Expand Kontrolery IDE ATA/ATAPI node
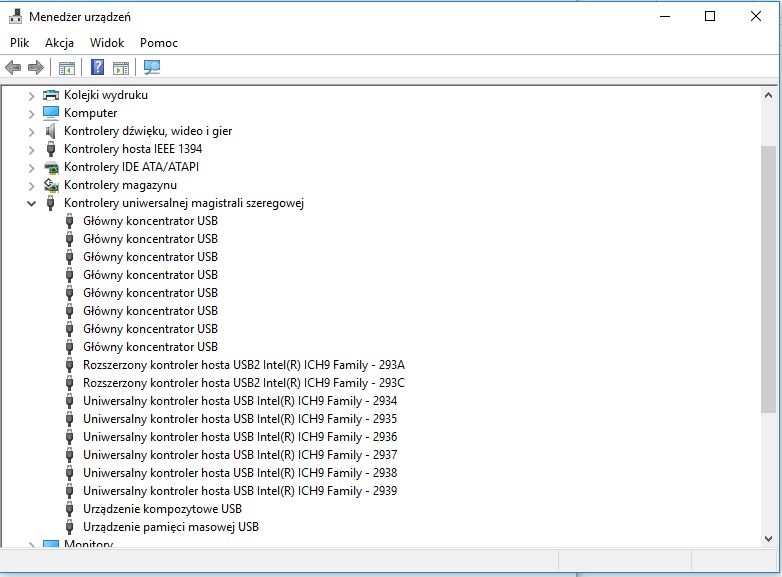782x577 pixels. click(31, 168)
